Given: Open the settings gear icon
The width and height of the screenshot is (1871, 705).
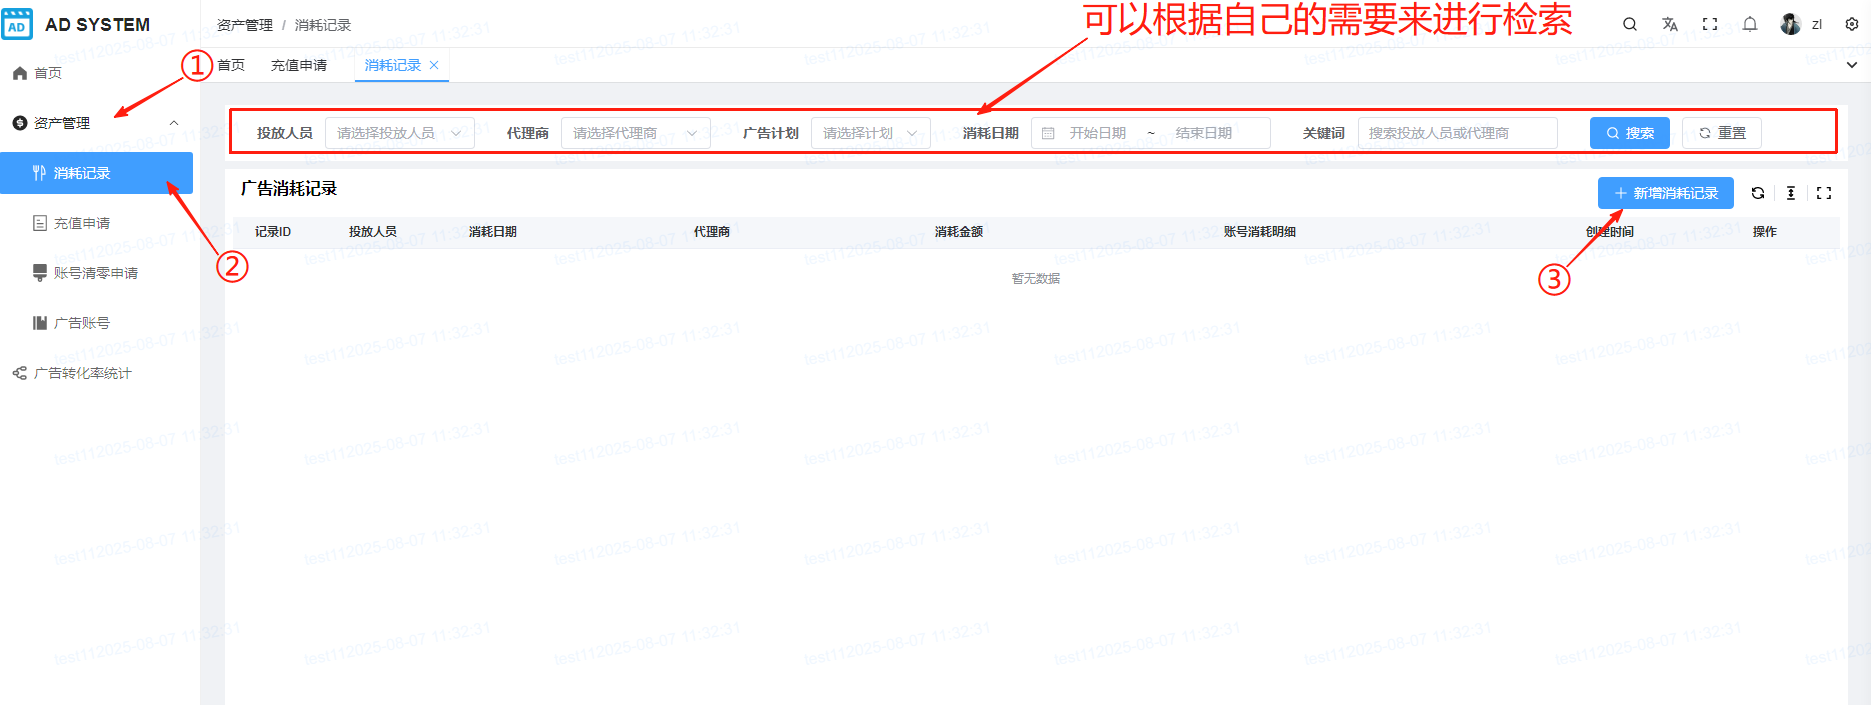Looking at the screenshot, I should click(x=1852, y=24).
